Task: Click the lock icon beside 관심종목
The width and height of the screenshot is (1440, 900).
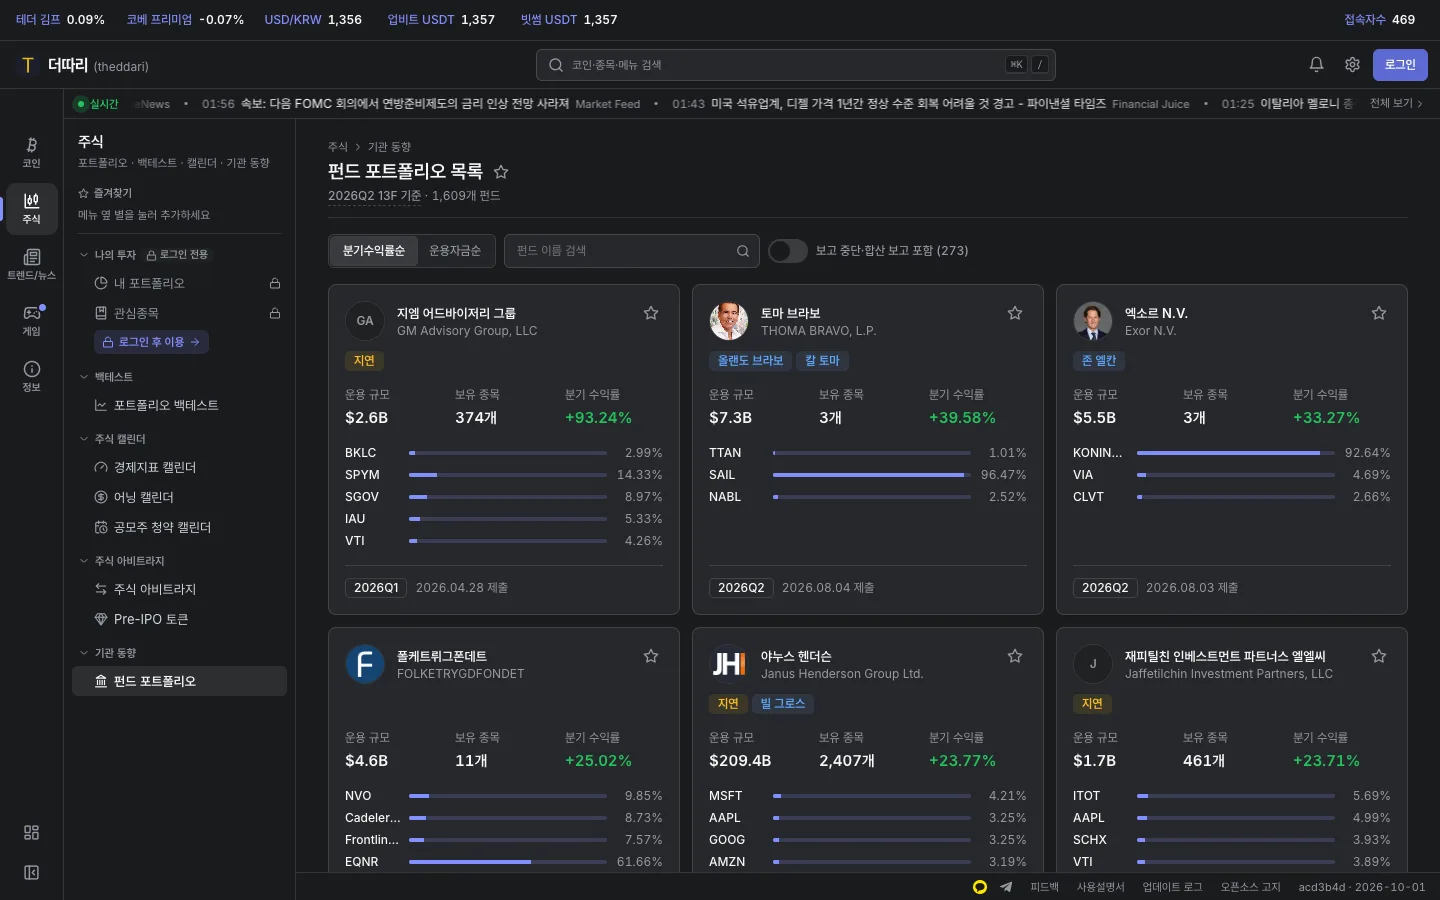Action: pos(275,314)
